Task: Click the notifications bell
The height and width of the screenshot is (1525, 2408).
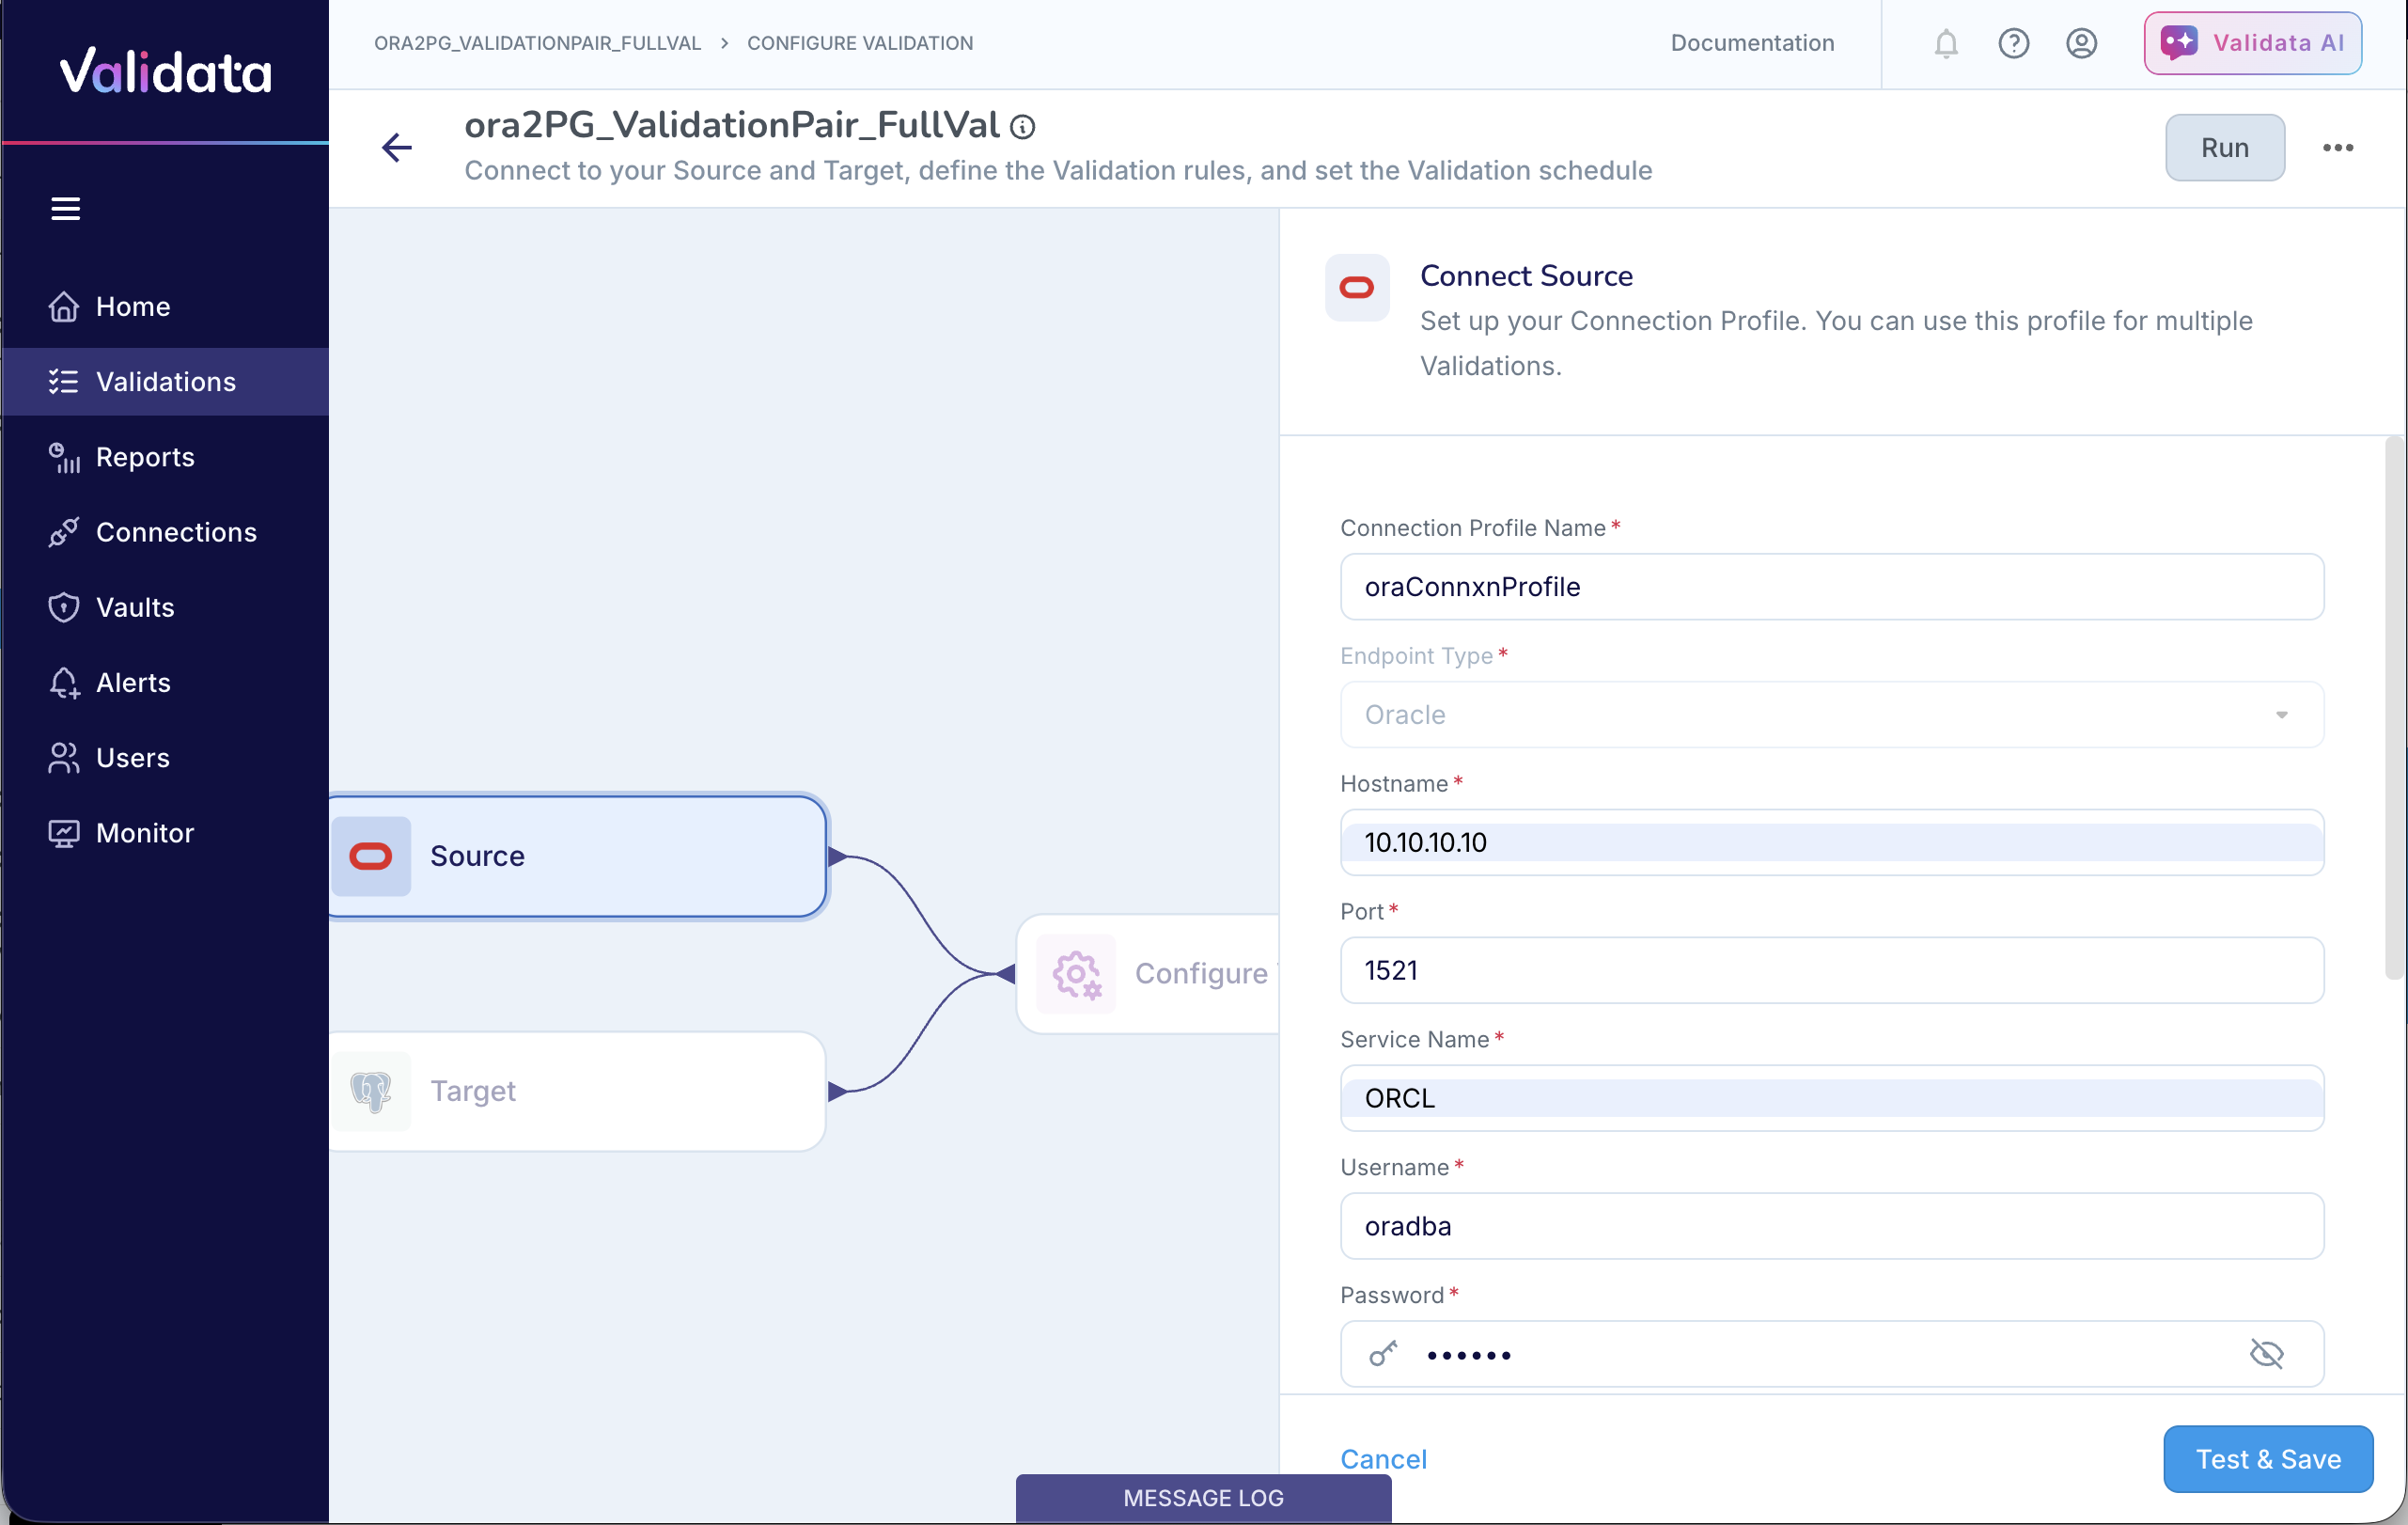Action: [x=1945, y=43]
